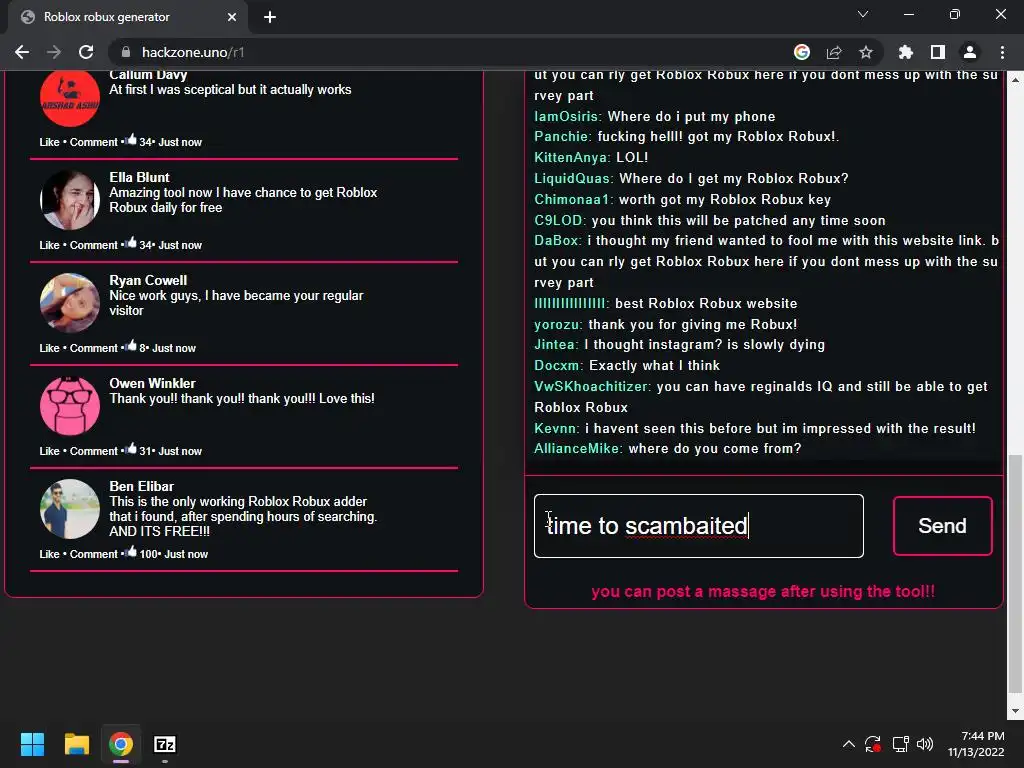Open 7-Zip from the taskbar

click(165, 744)
